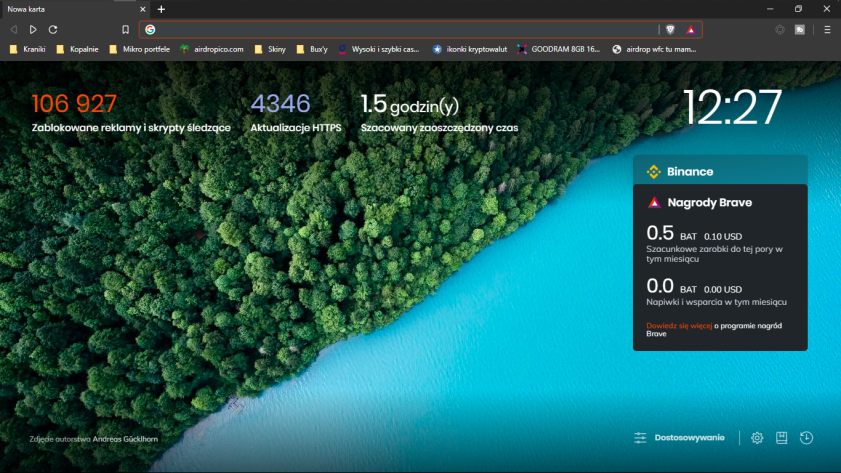The image size is (841, 473).
Task: Open airdrop wfc tu mam... bookmark
Action: pyautogui.click(x=654, y=49)
